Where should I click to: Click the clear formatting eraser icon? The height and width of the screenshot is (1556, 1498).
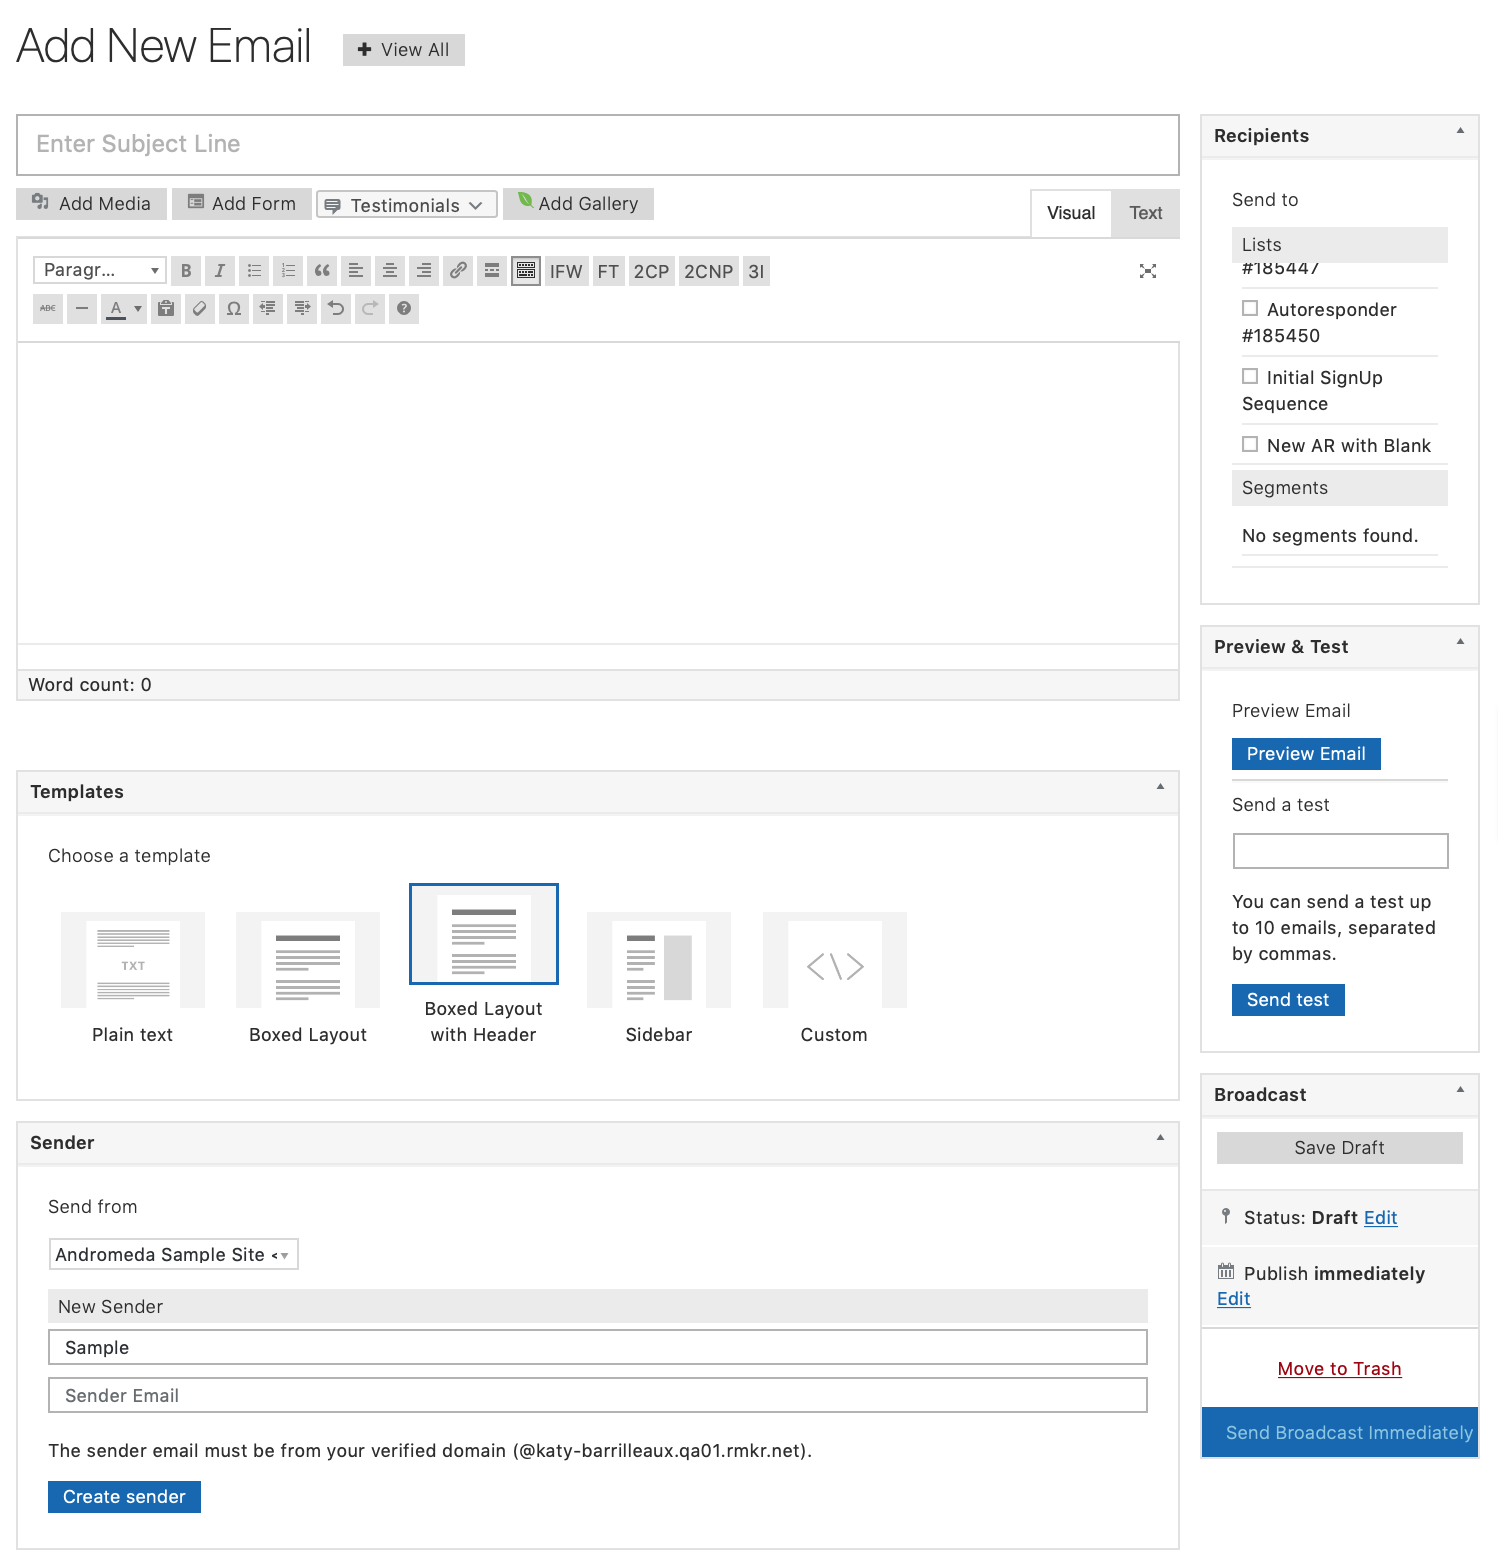(x=200, y=309)
